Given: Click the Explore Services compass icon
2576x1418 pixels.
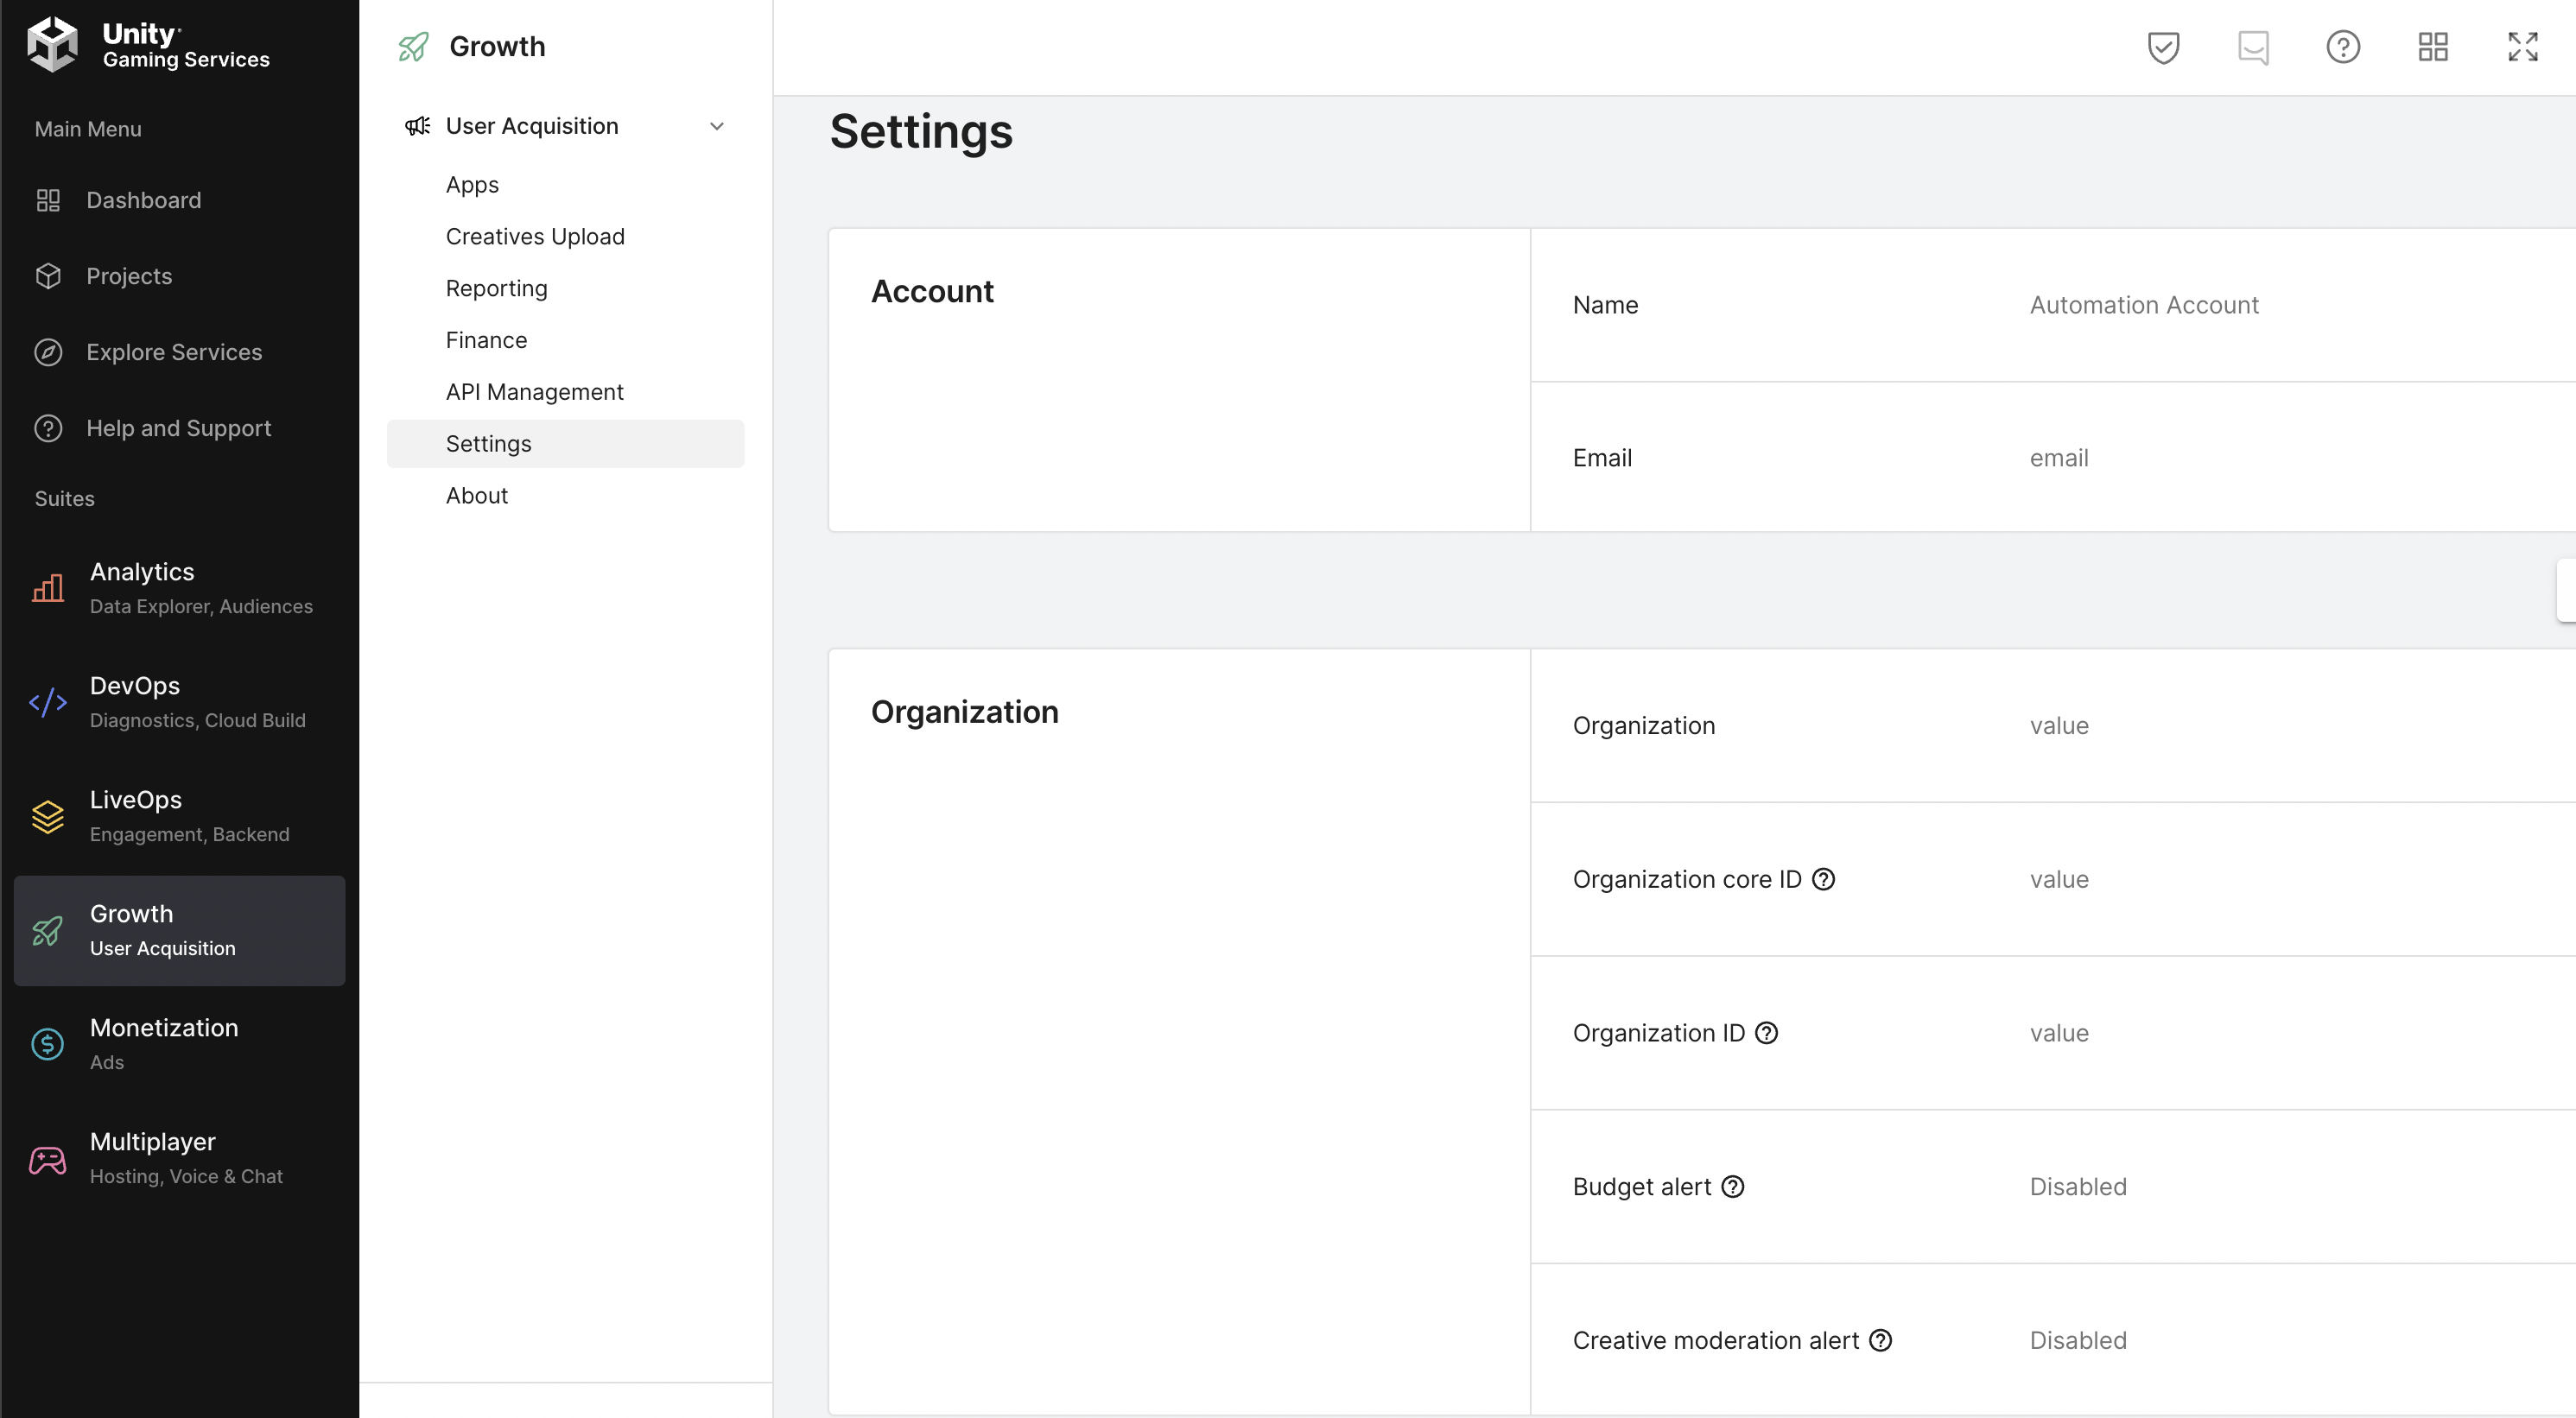Looking at the screenshot, I should tap(48, 352).
